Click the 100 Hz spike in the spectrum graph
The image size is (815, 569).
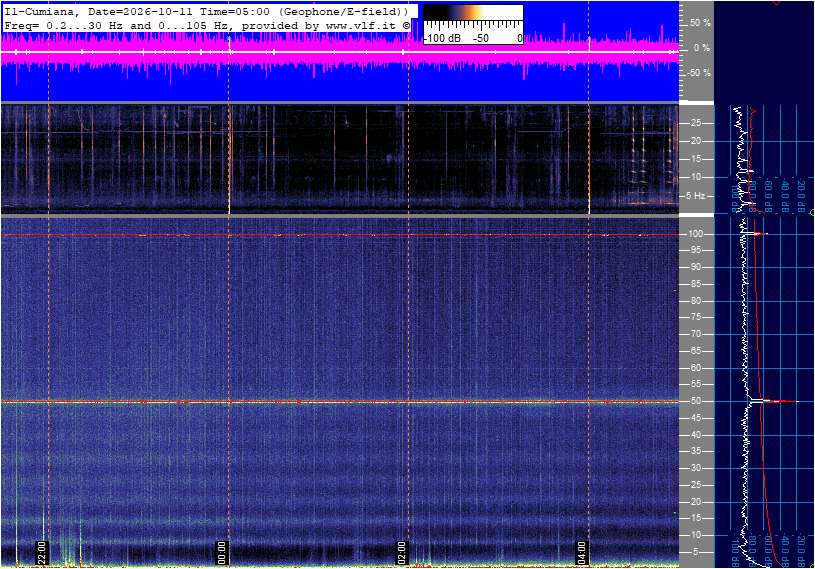[755, 234]
